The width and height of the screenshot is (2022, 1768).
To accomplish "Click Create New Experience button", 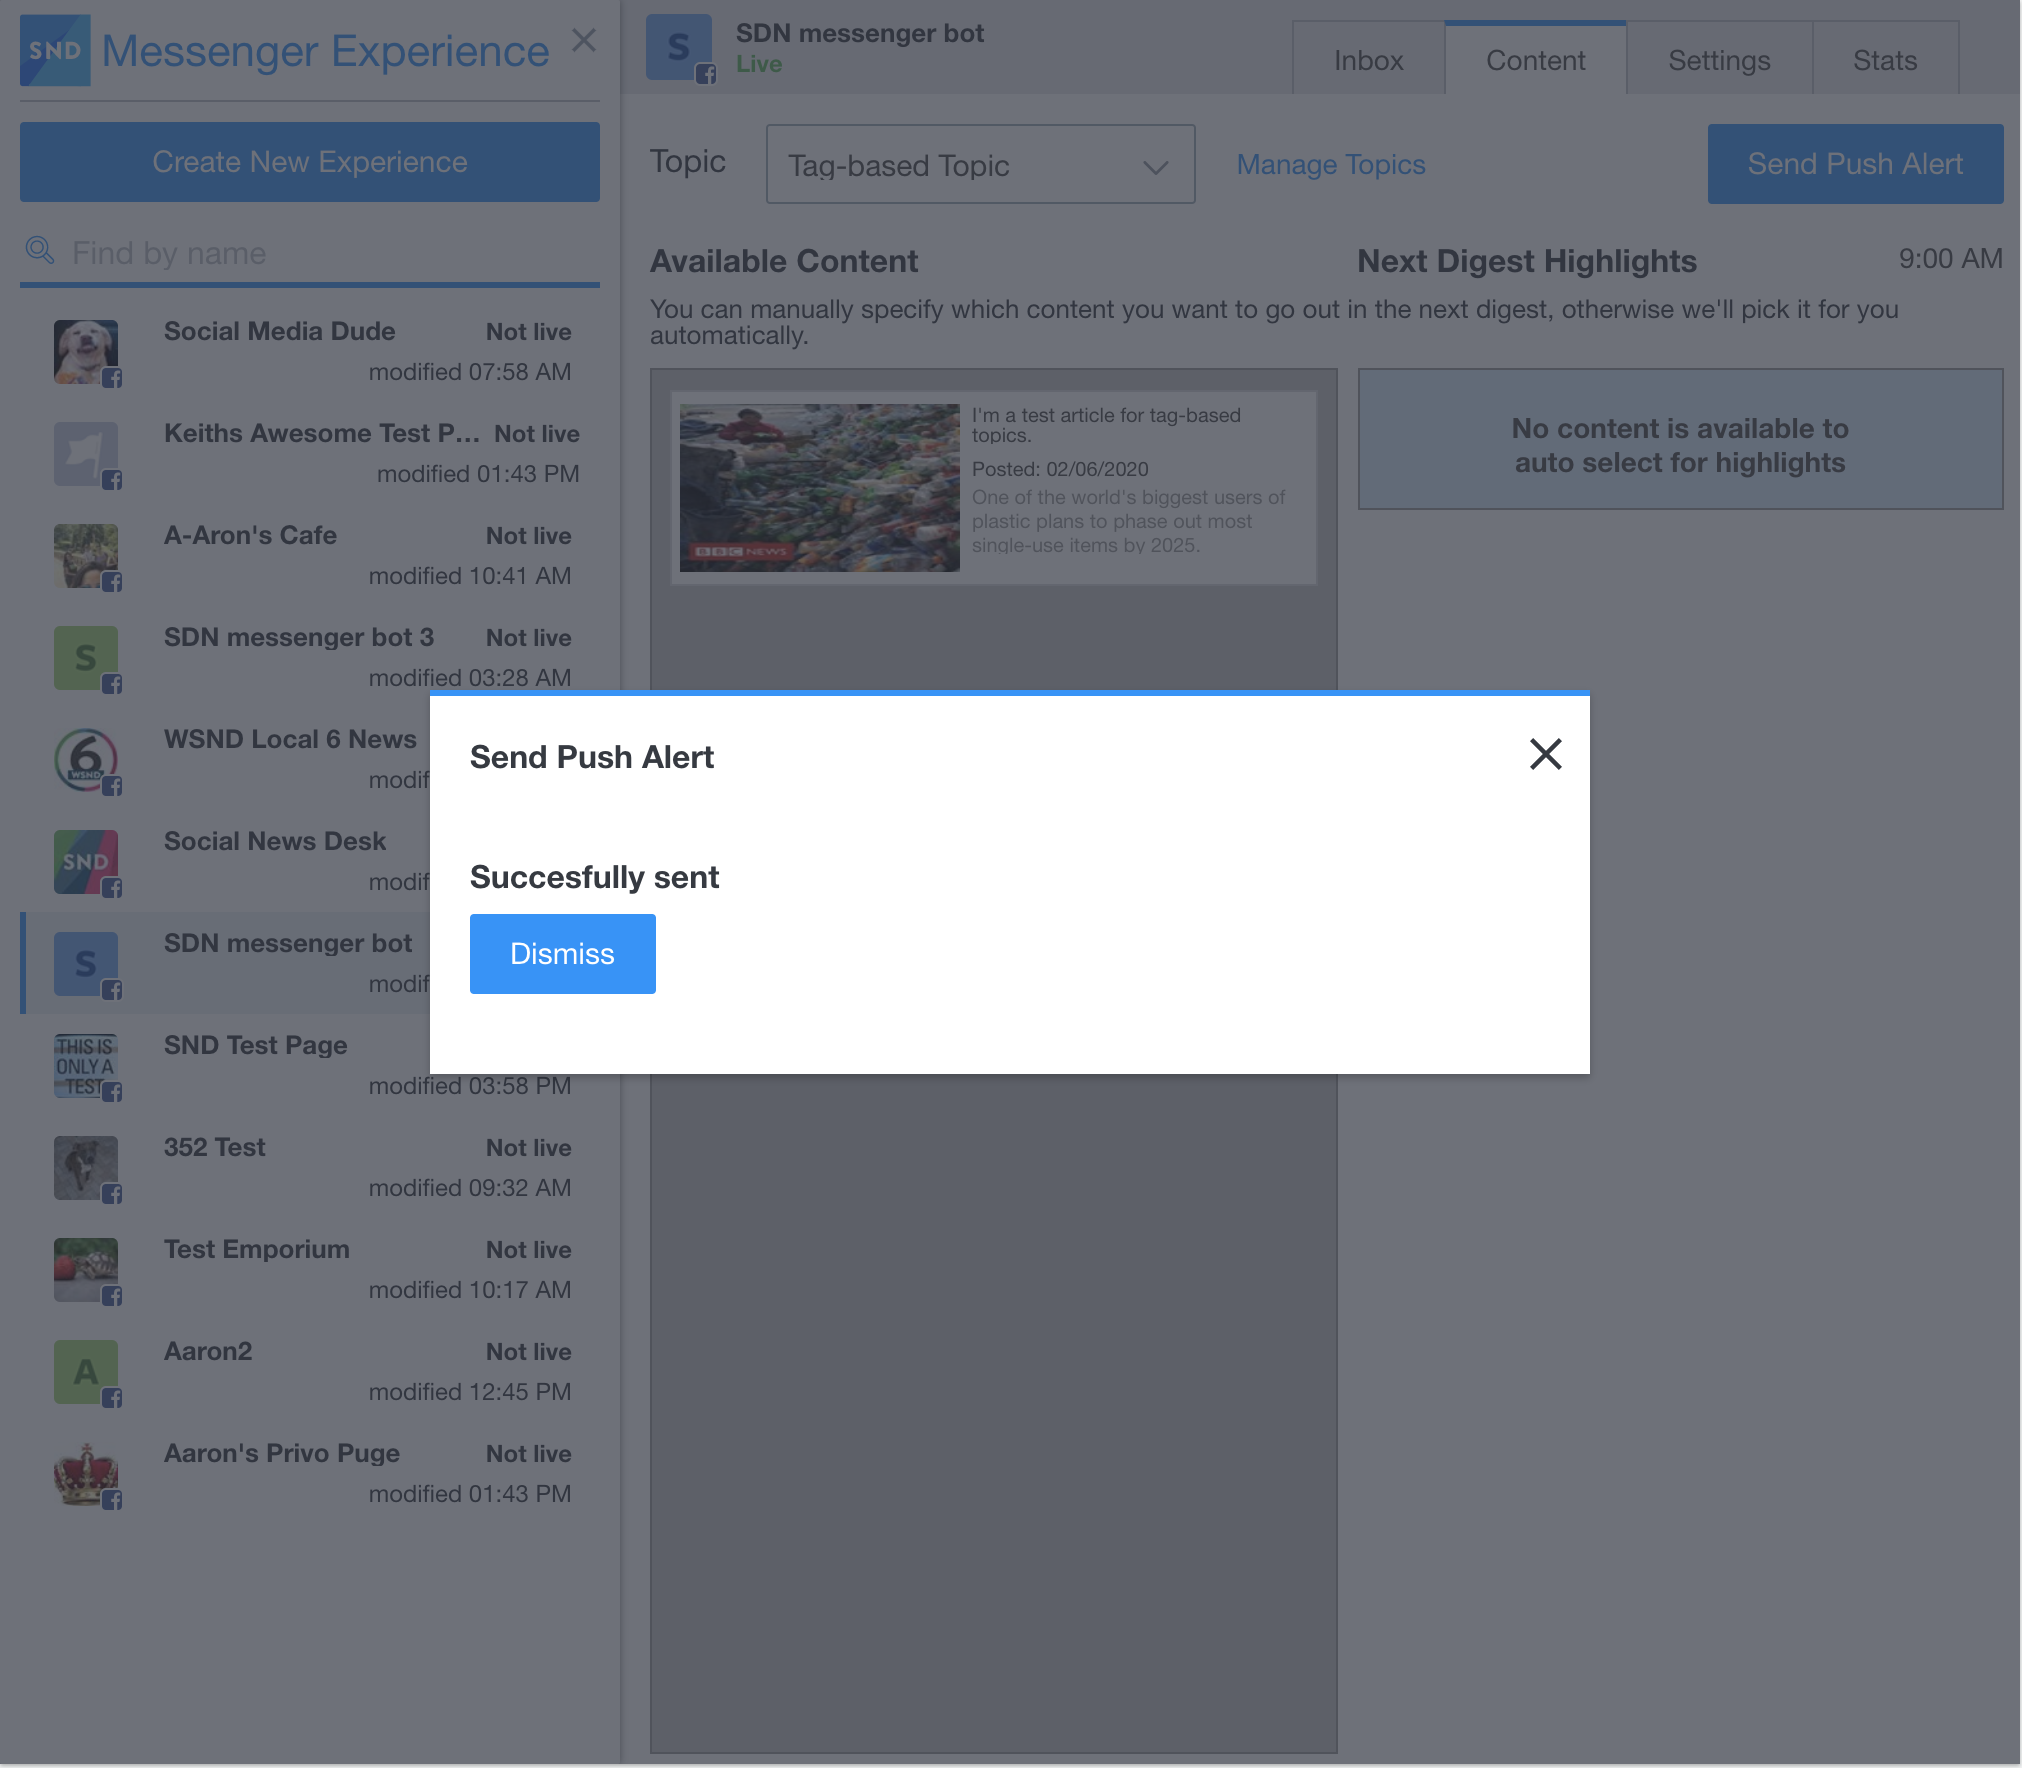I will tap(310, 162).
